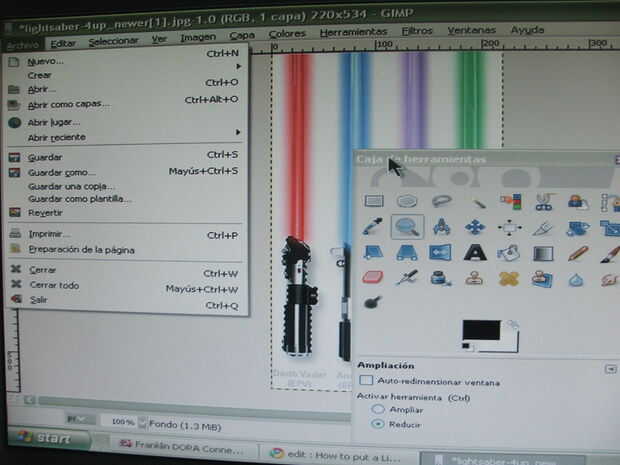Click the swap foreground/background colors arrow
The height and width of the screenshot is (465, 620).
512,325
